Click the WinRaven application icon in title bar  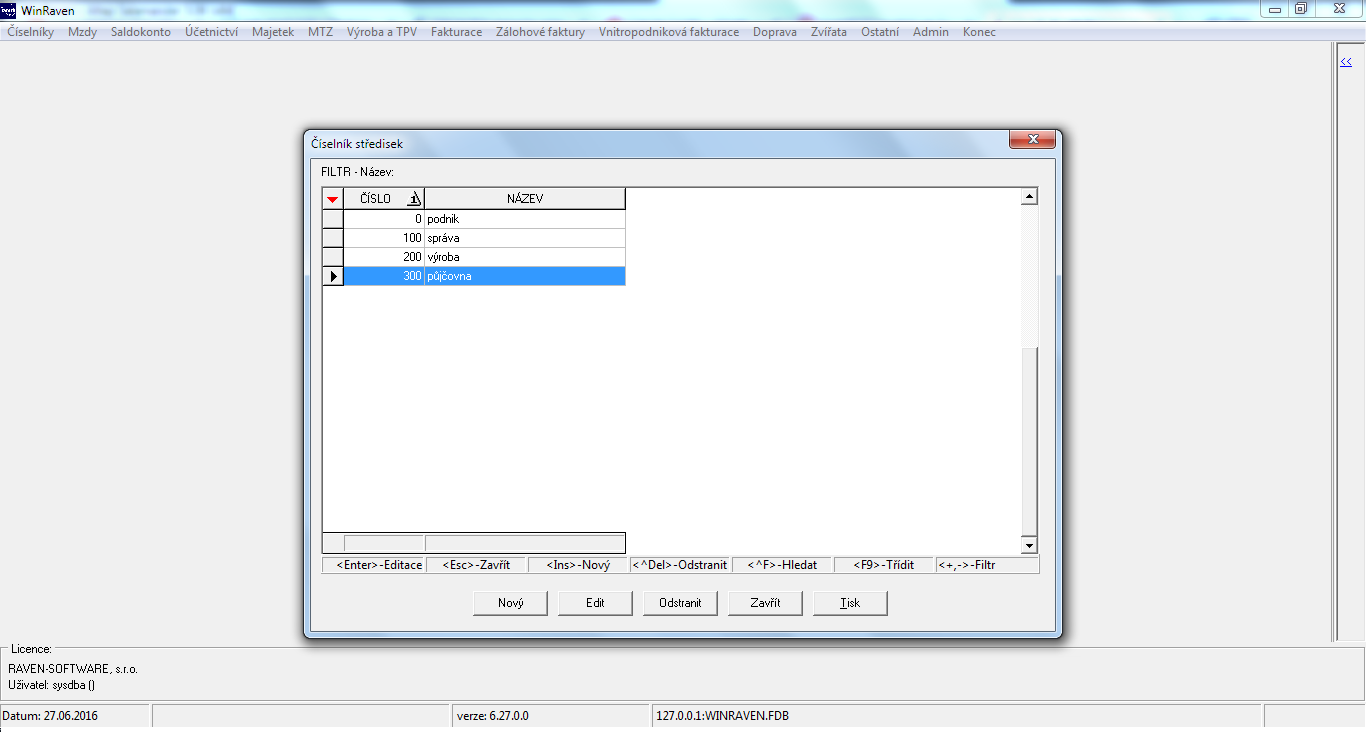(9, 10)
